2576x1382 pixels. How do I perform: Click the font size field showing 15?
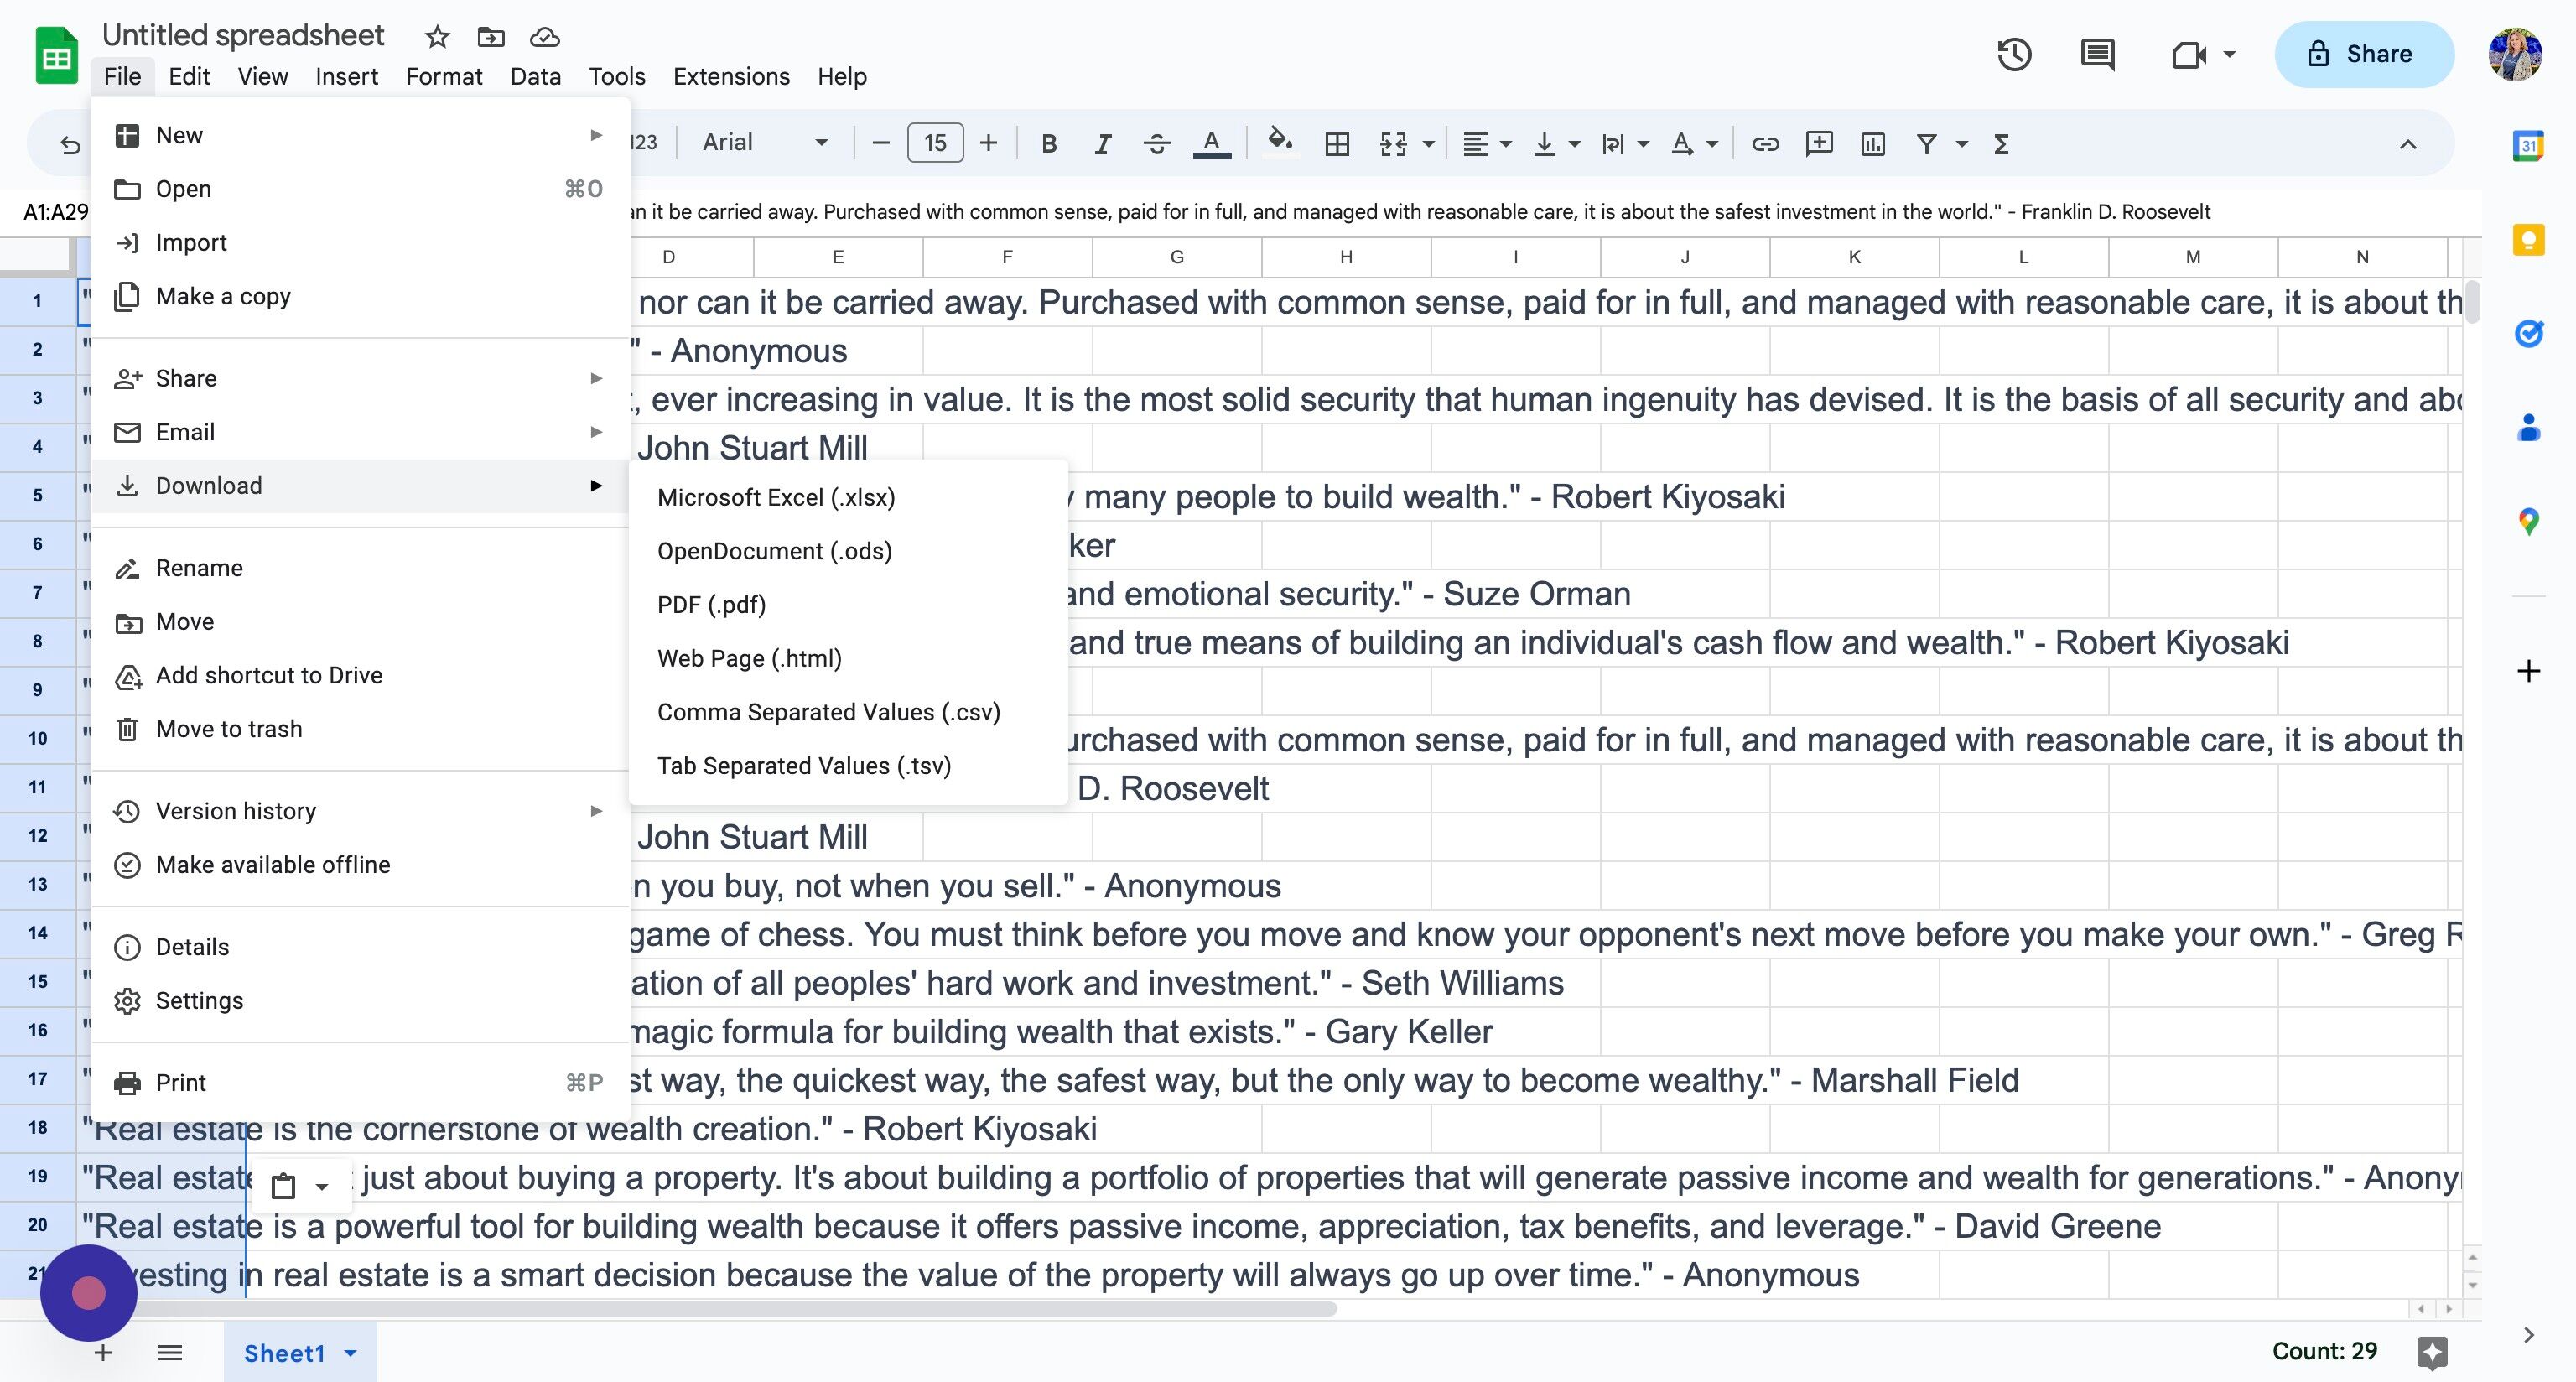[x=935, y=143]
